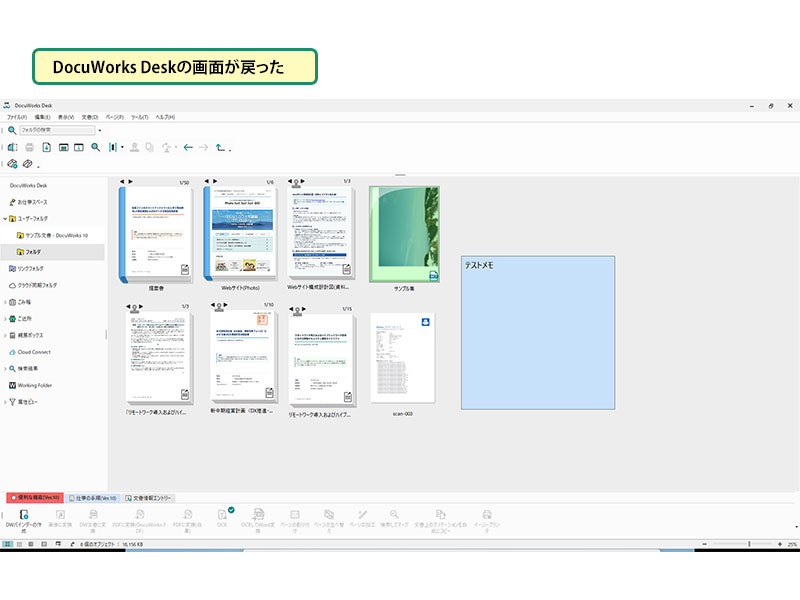Click the back arrow in the toolbar

(x=188, y=147)
